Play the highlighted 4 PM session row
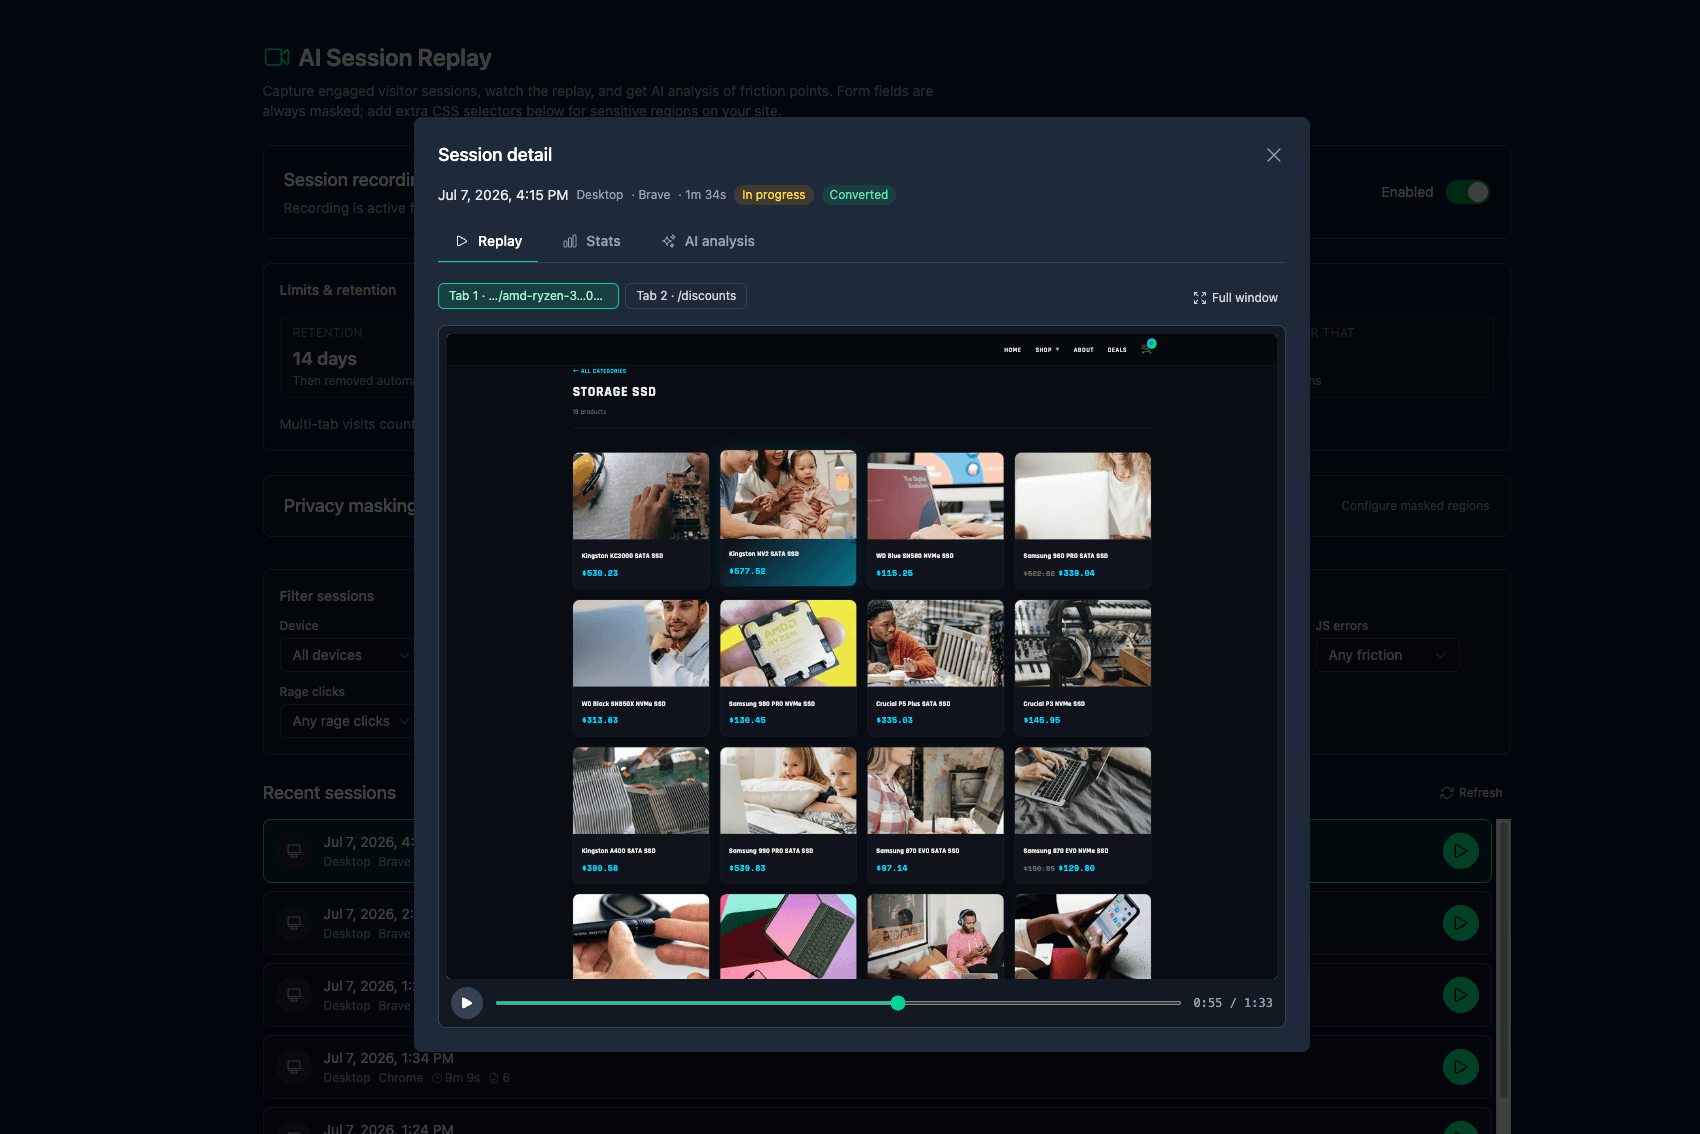The width and height of the screenshot is (1700, 1134). tap(1460, 851)
